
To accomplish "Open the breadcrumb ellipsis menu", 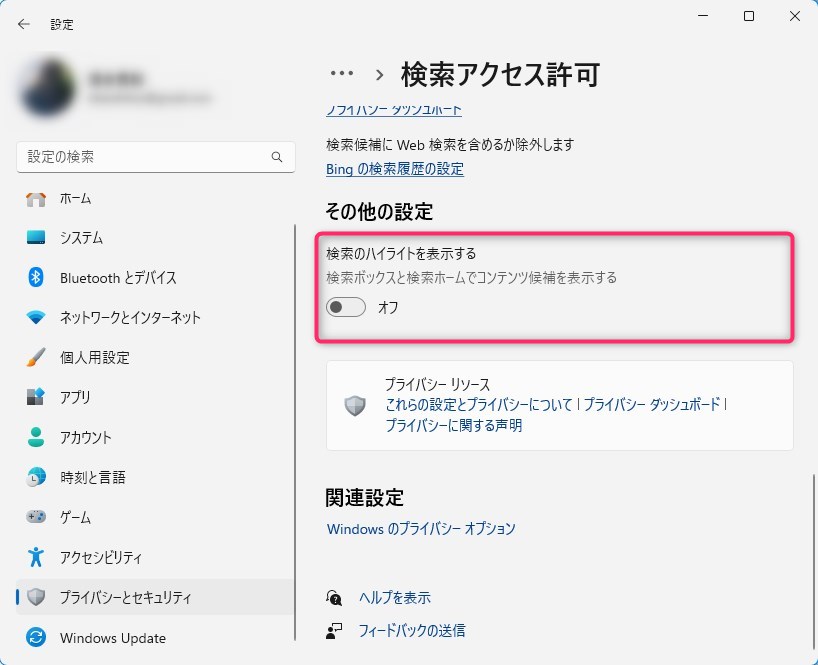I will pos(342,74).
